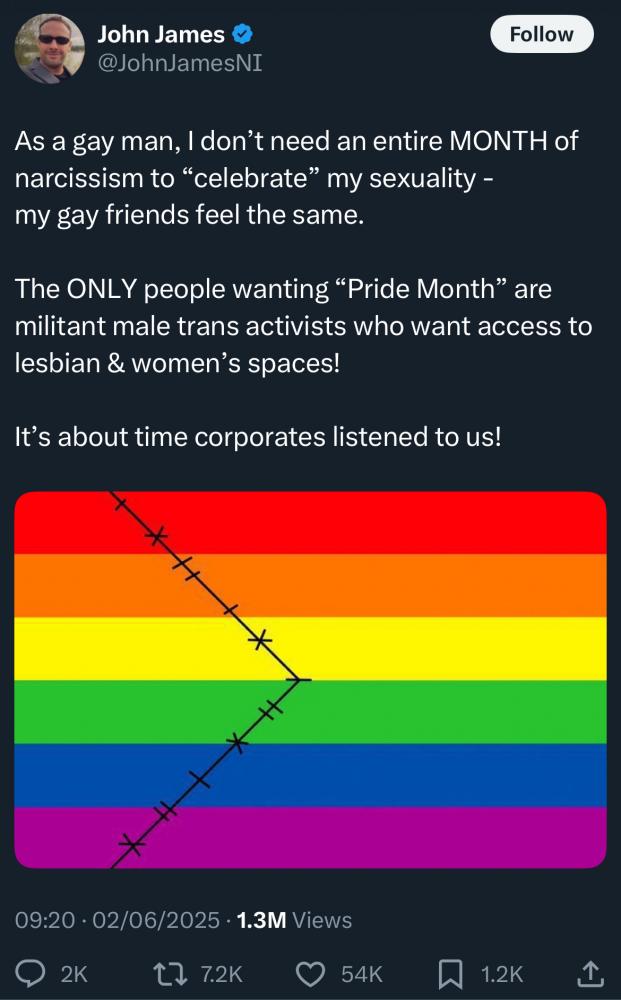This screenshot has height=1000, width=621.
Task: Open the @JohnJamesNI handle link
Action: [x=180, y=63]
